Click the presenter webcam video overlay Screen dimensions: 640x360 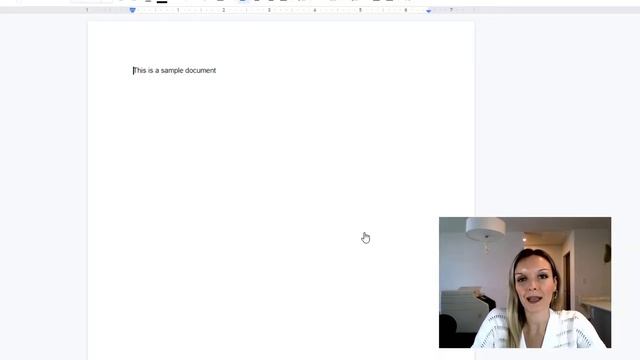click(x=525, y=282)
